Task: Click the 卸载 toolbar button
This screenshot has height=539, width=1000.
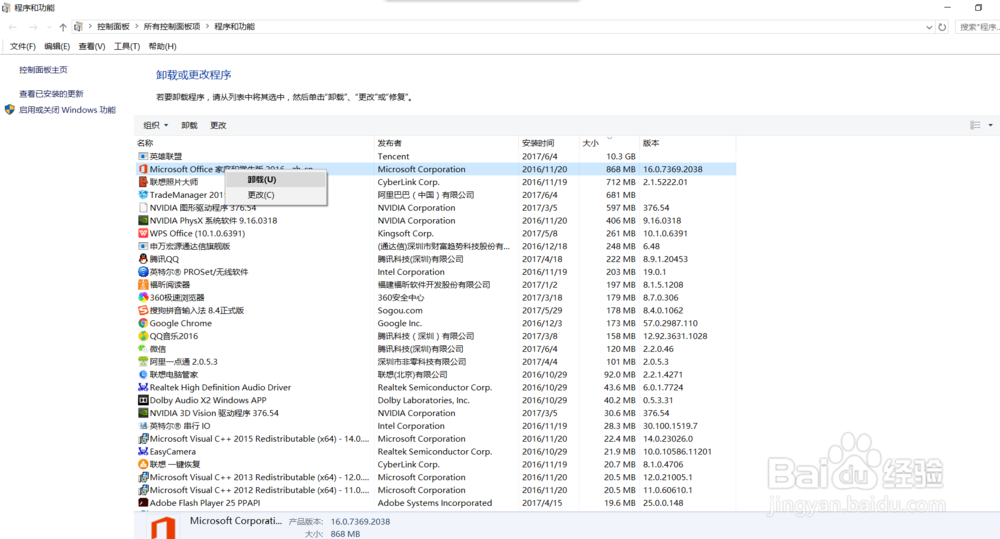Action: click(x=189, y=125)
